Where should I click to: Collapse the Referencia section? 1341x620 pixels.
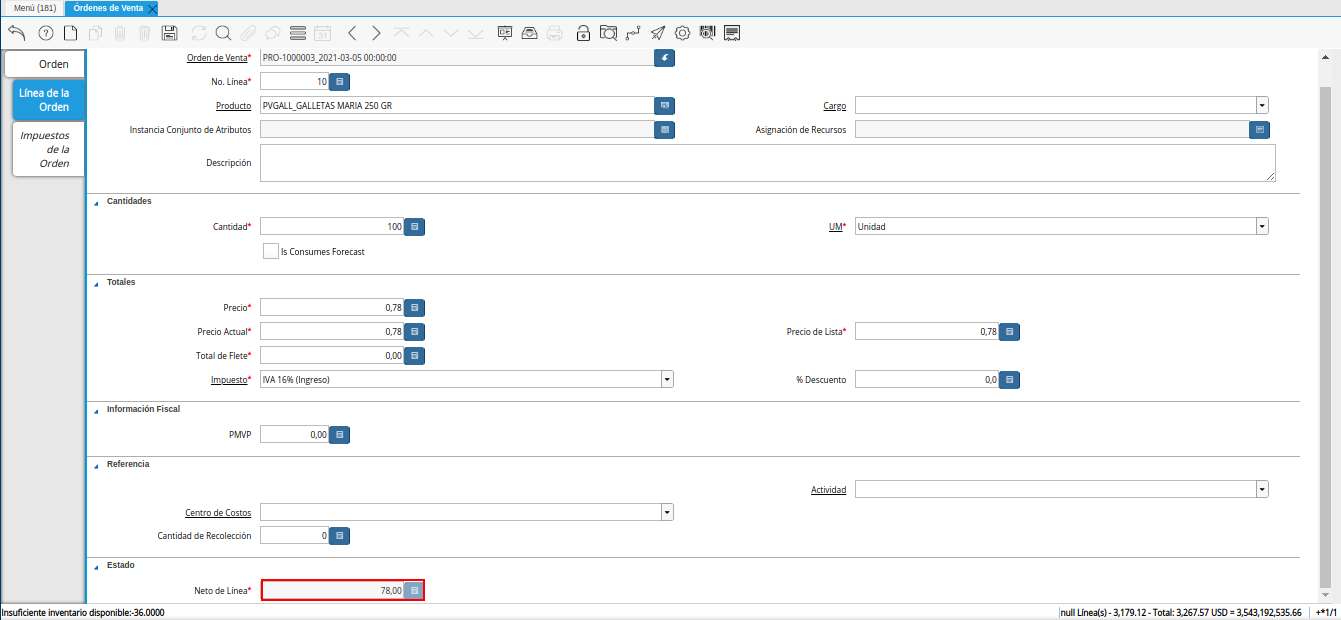coord(97,466)
